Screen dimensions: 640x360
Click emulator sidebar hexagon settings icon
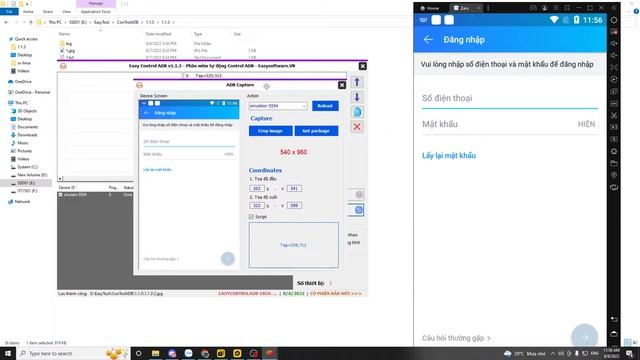point(614,20)
